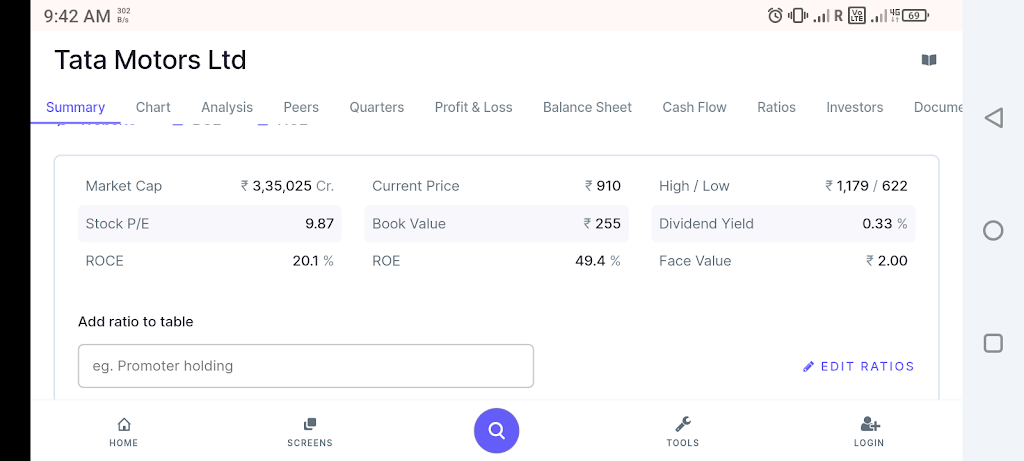Select the Market Cap value 3,35,025 Cr.
The width and height of the screenshot is (1024, 461).
coord(287,186)
